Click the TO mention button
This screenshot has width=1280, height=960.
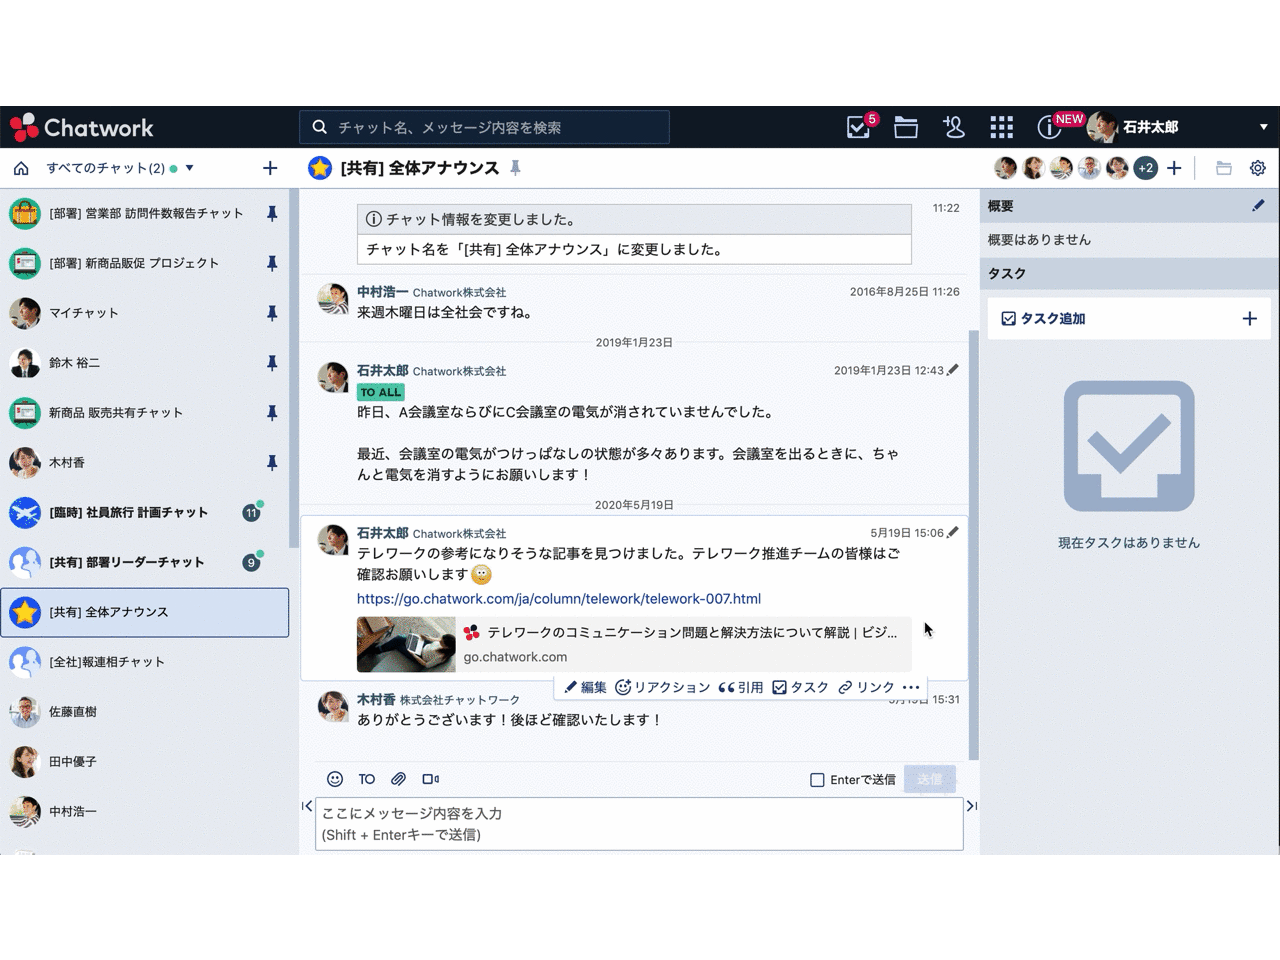[x=367, y=779]
